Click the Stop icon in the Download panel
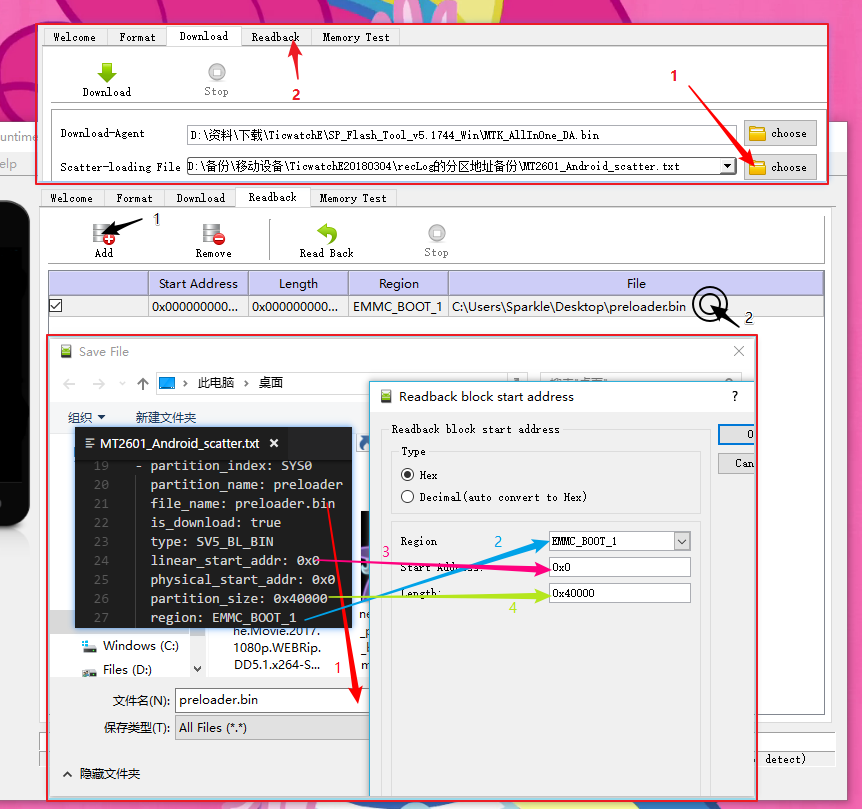Viewport: 862px width, 809px height. click(x=217, y=72)
